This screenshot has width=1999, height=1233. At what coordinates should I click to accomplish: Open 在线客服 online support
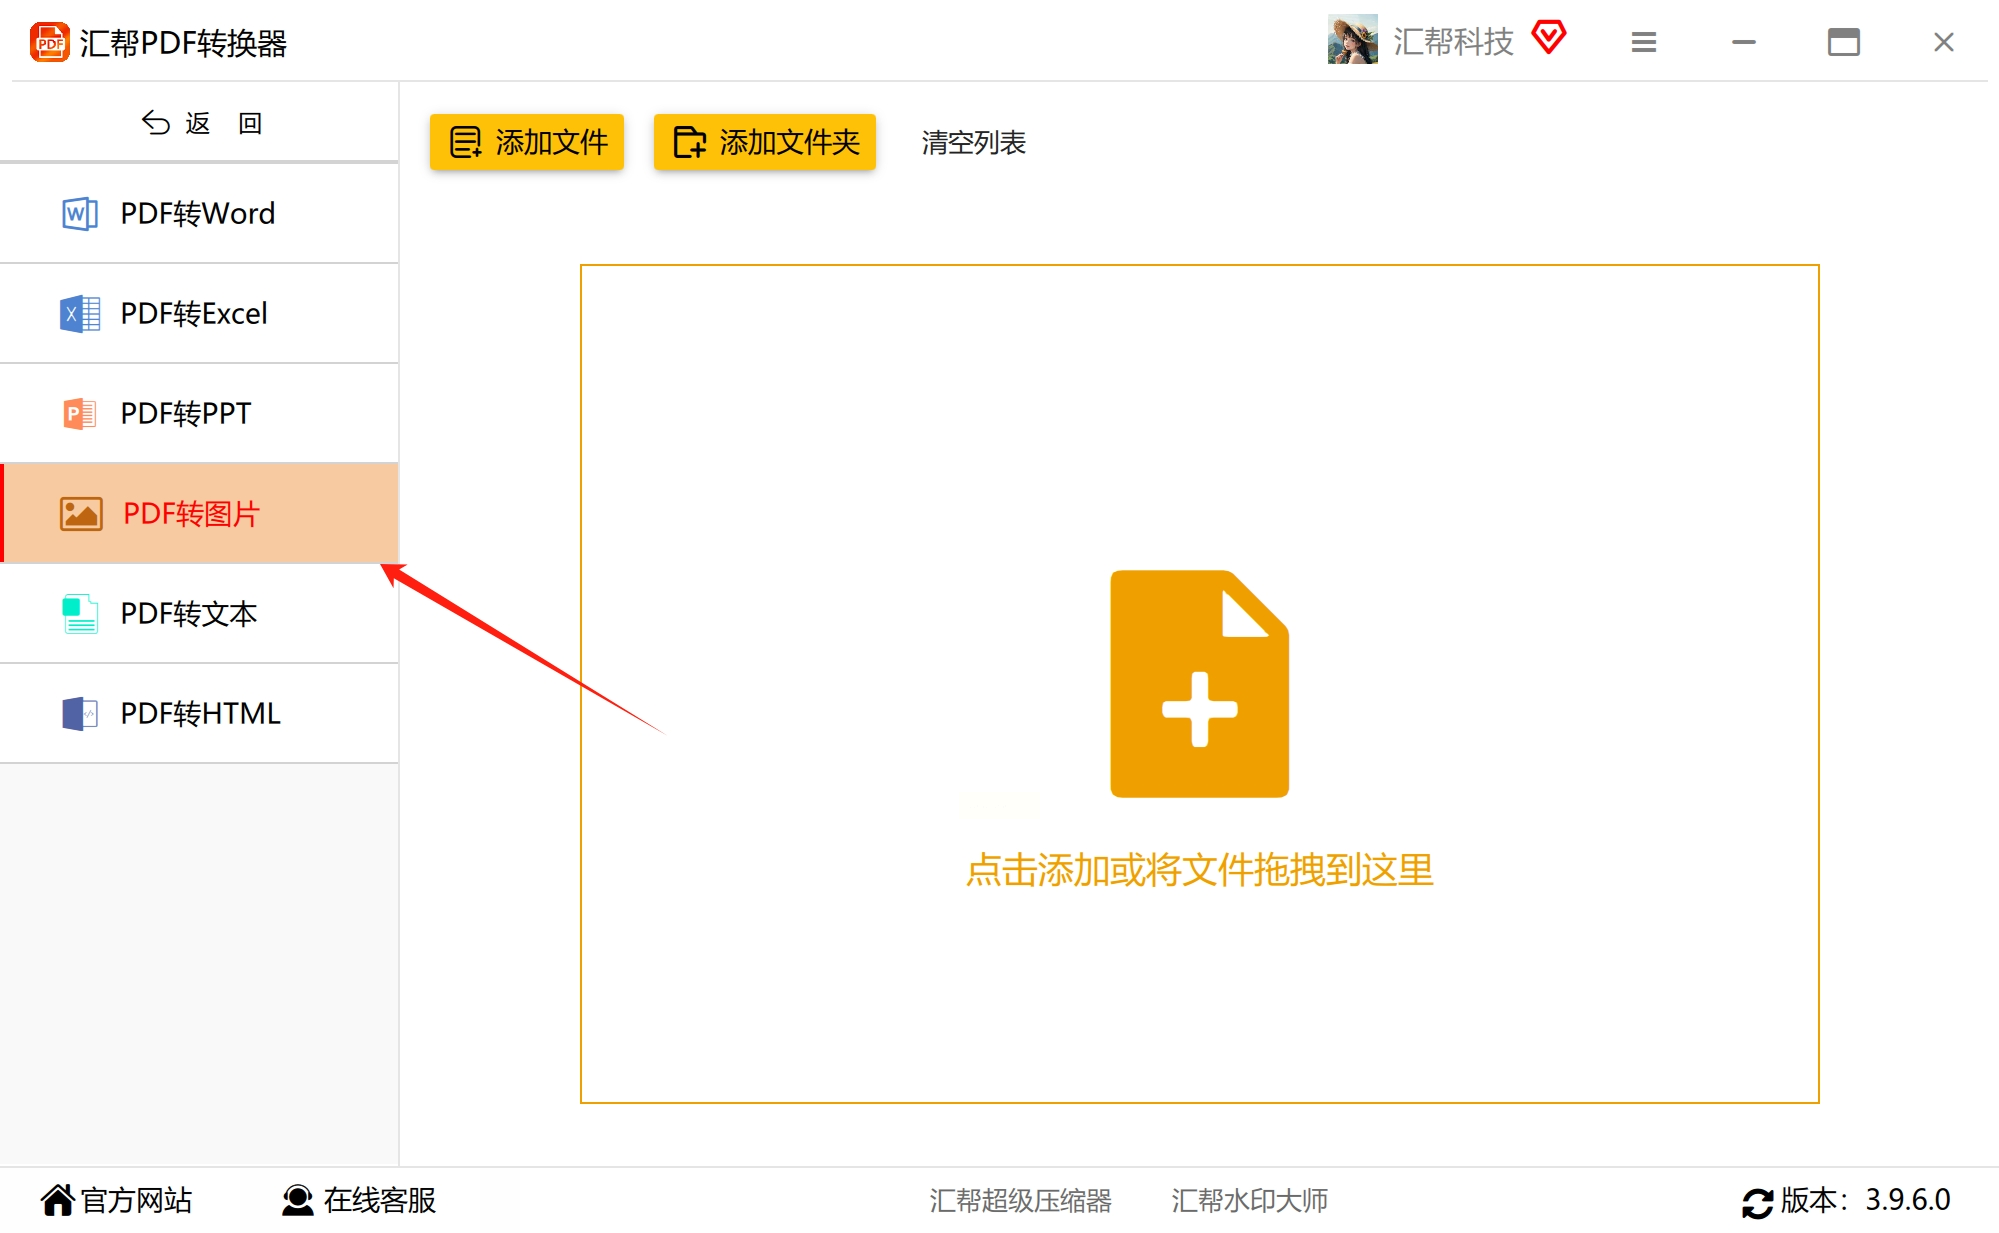(359, 1199)
